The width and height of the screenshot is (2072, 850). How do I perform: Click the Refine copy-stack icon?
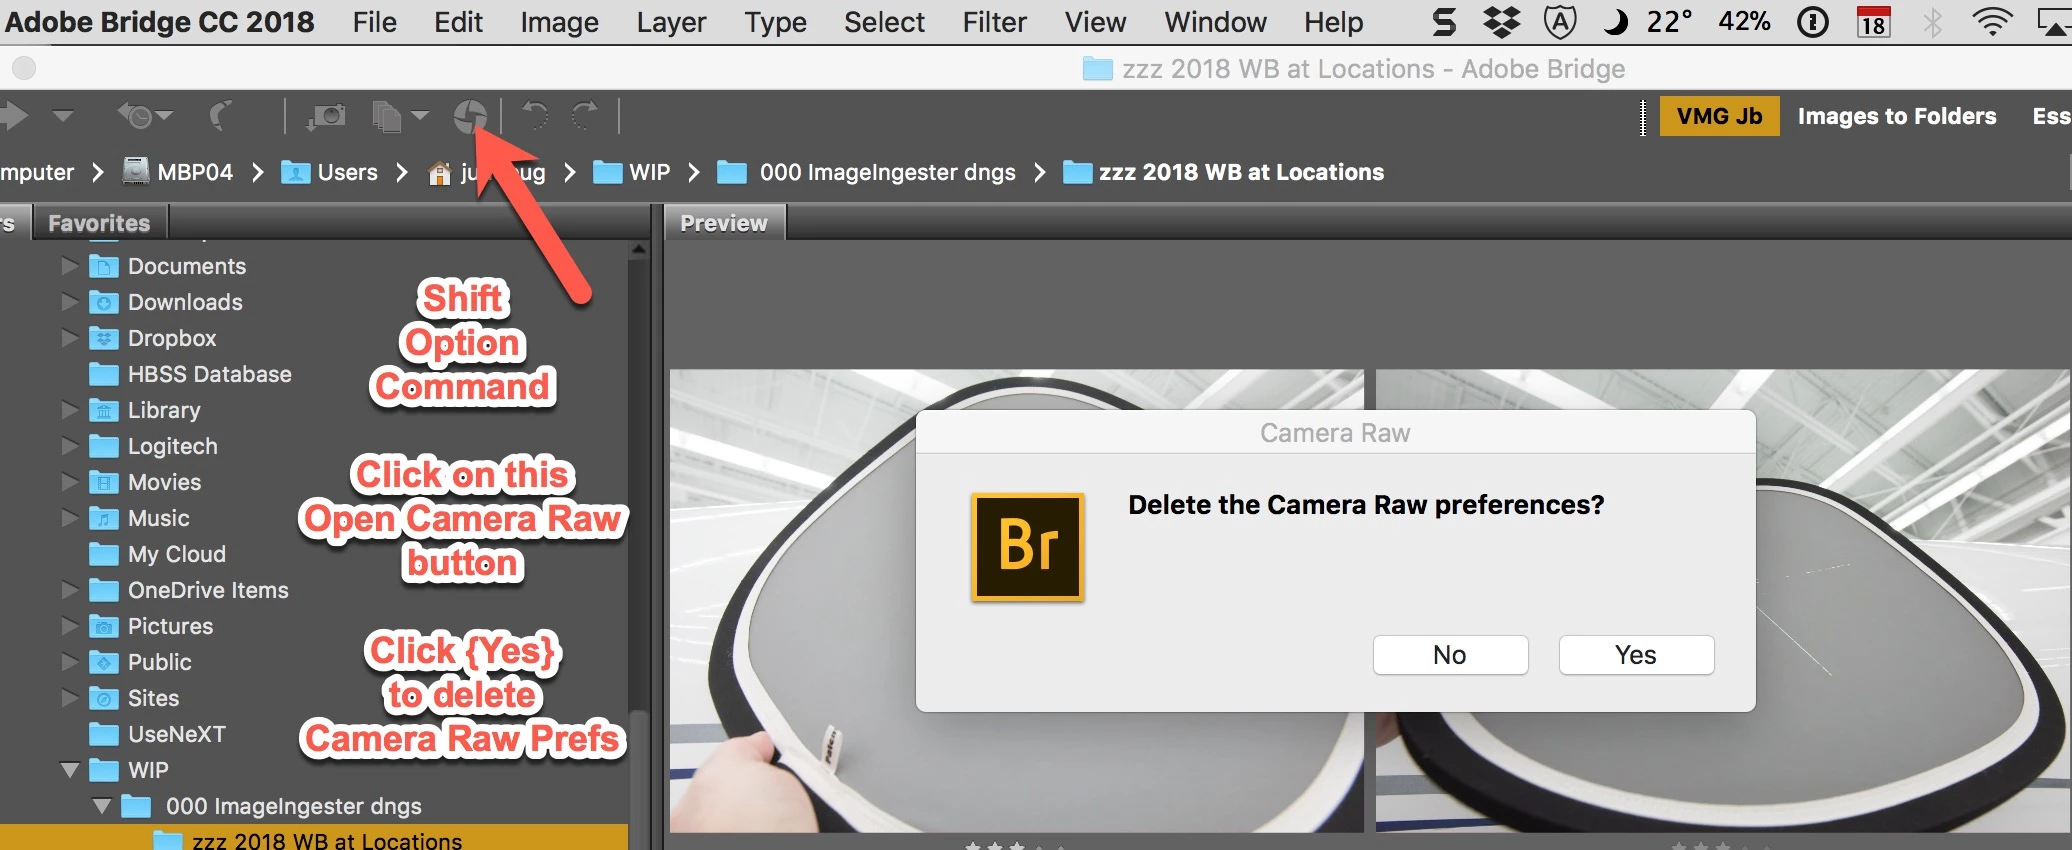point(387,117)
